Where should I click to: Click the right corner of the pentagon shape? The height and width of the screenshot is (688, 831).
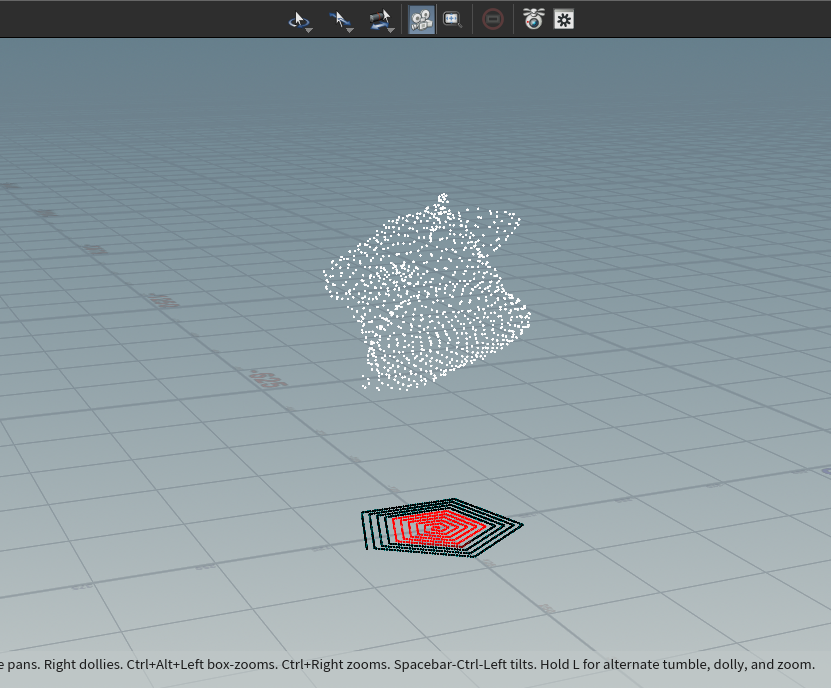pyautogui.click(x=521, y=524)
